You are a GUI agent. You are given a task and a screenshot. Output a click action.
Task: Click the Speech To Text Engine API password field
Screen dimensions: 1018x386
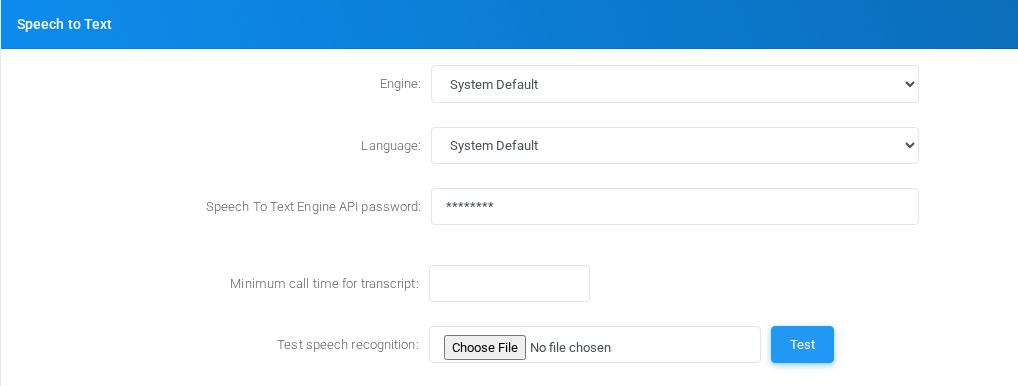675,206
